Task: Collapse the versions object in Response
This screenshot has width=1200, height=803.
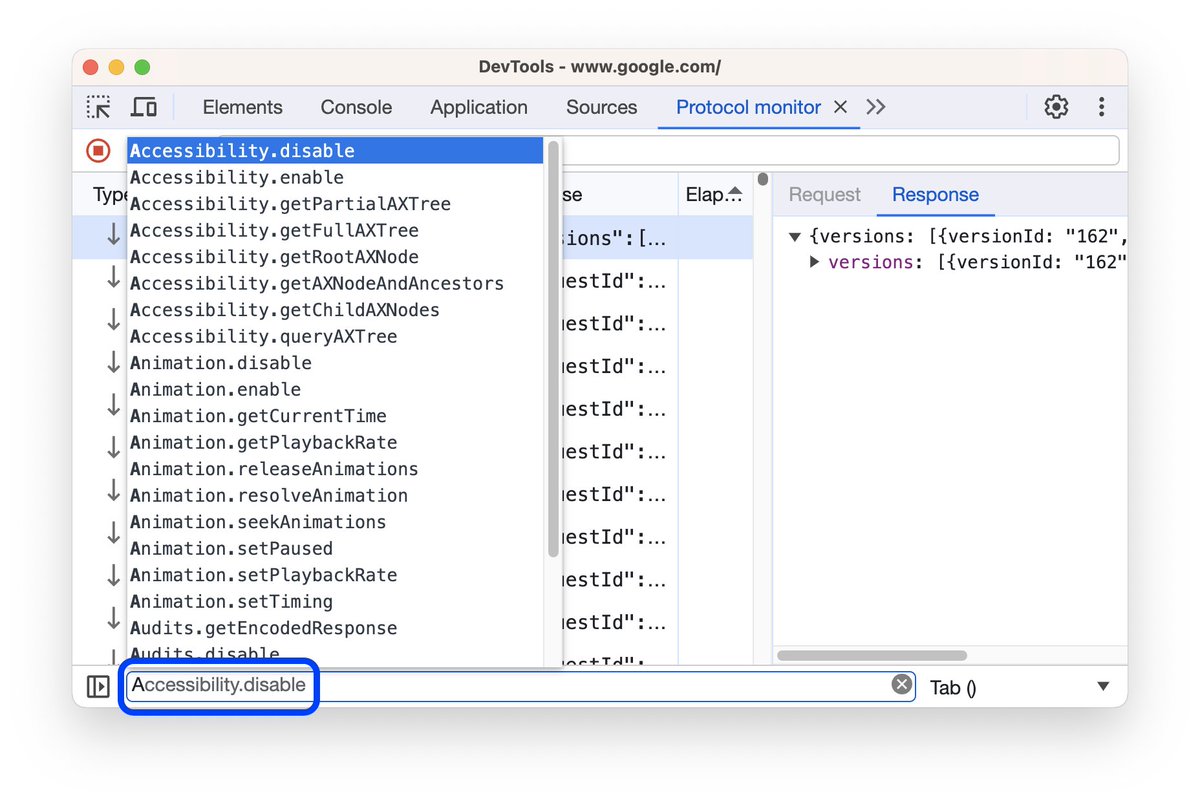Action: tap(794, 236)
